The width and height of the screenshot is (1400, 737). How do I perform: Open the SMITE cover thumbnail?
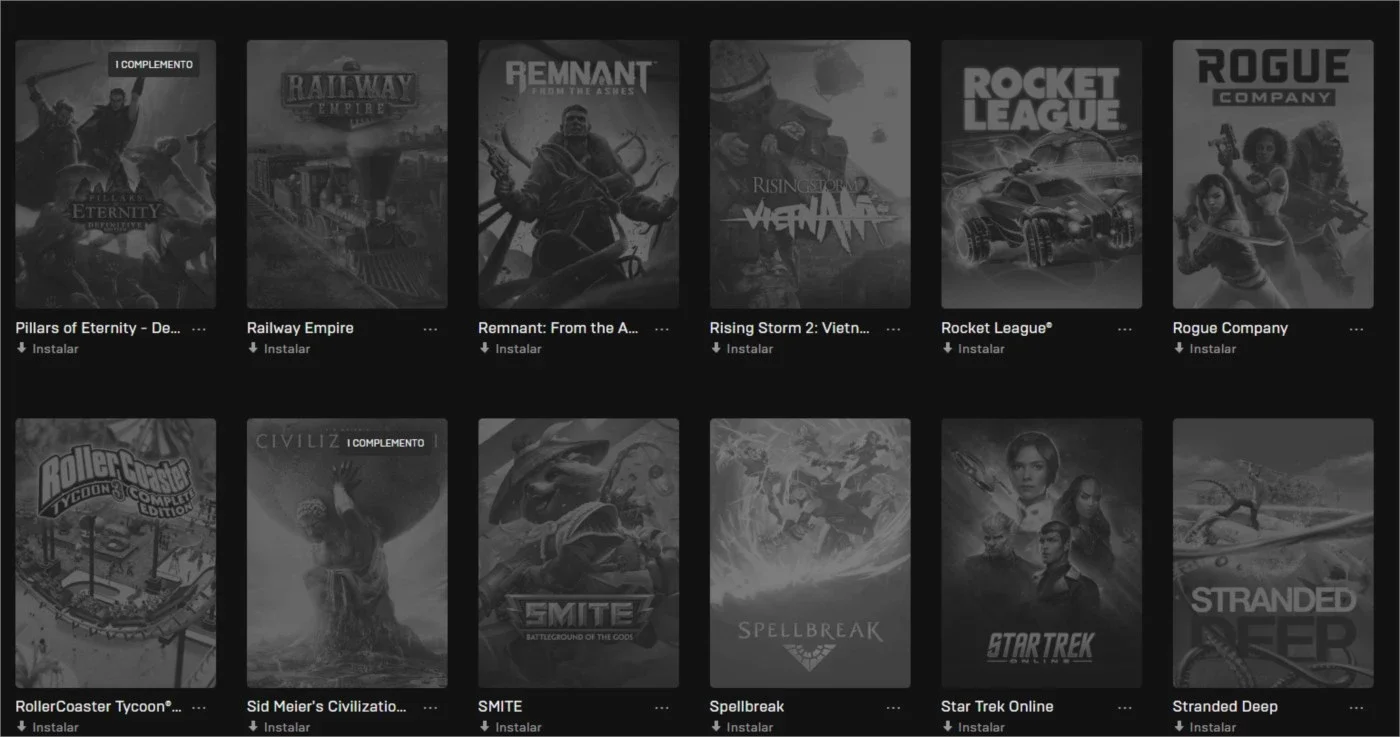[x=579, y=553]
